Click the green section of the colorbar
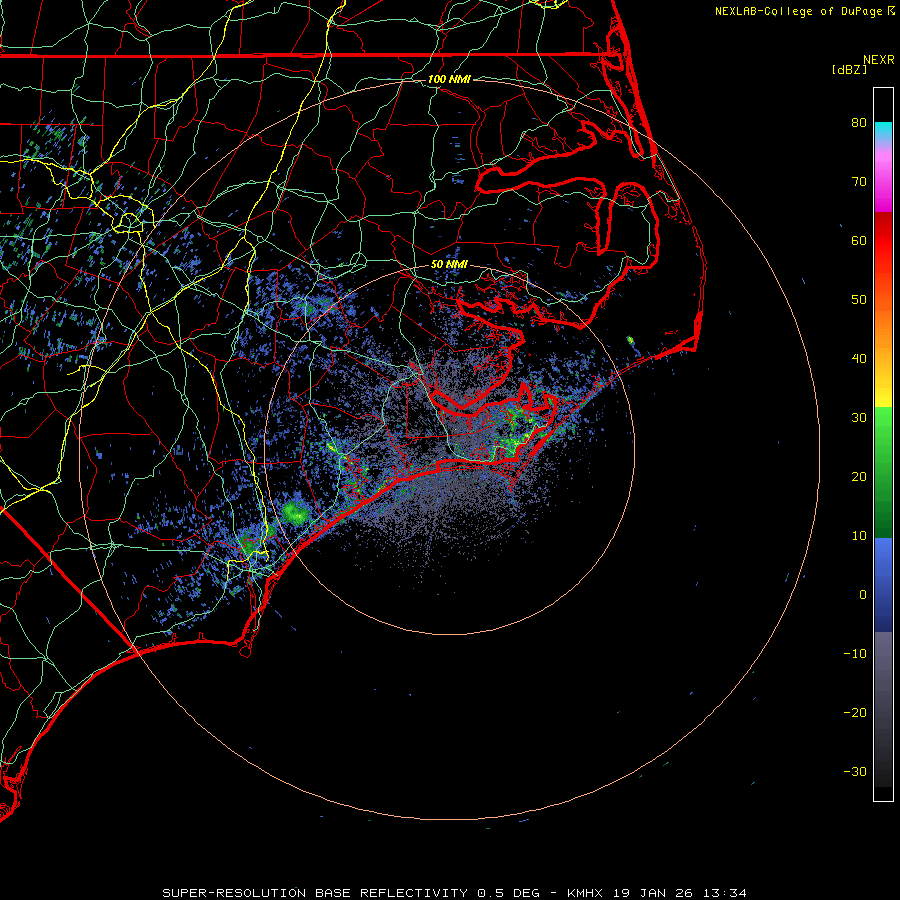900x900 pixels. (883, 472)
